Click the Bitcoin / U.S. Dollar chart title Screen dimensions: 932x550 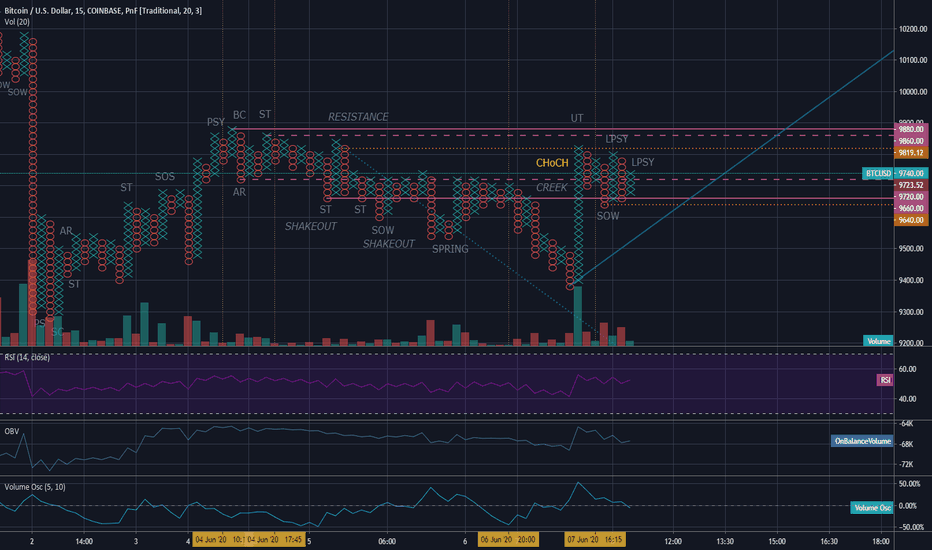coord(103,11)
